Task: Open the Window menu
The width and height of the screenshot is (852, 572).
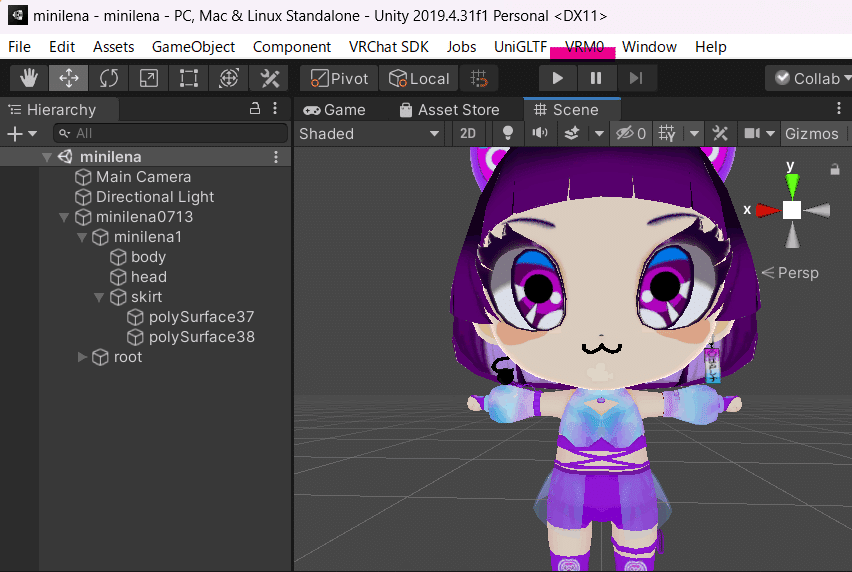Action: click(649, 47)
